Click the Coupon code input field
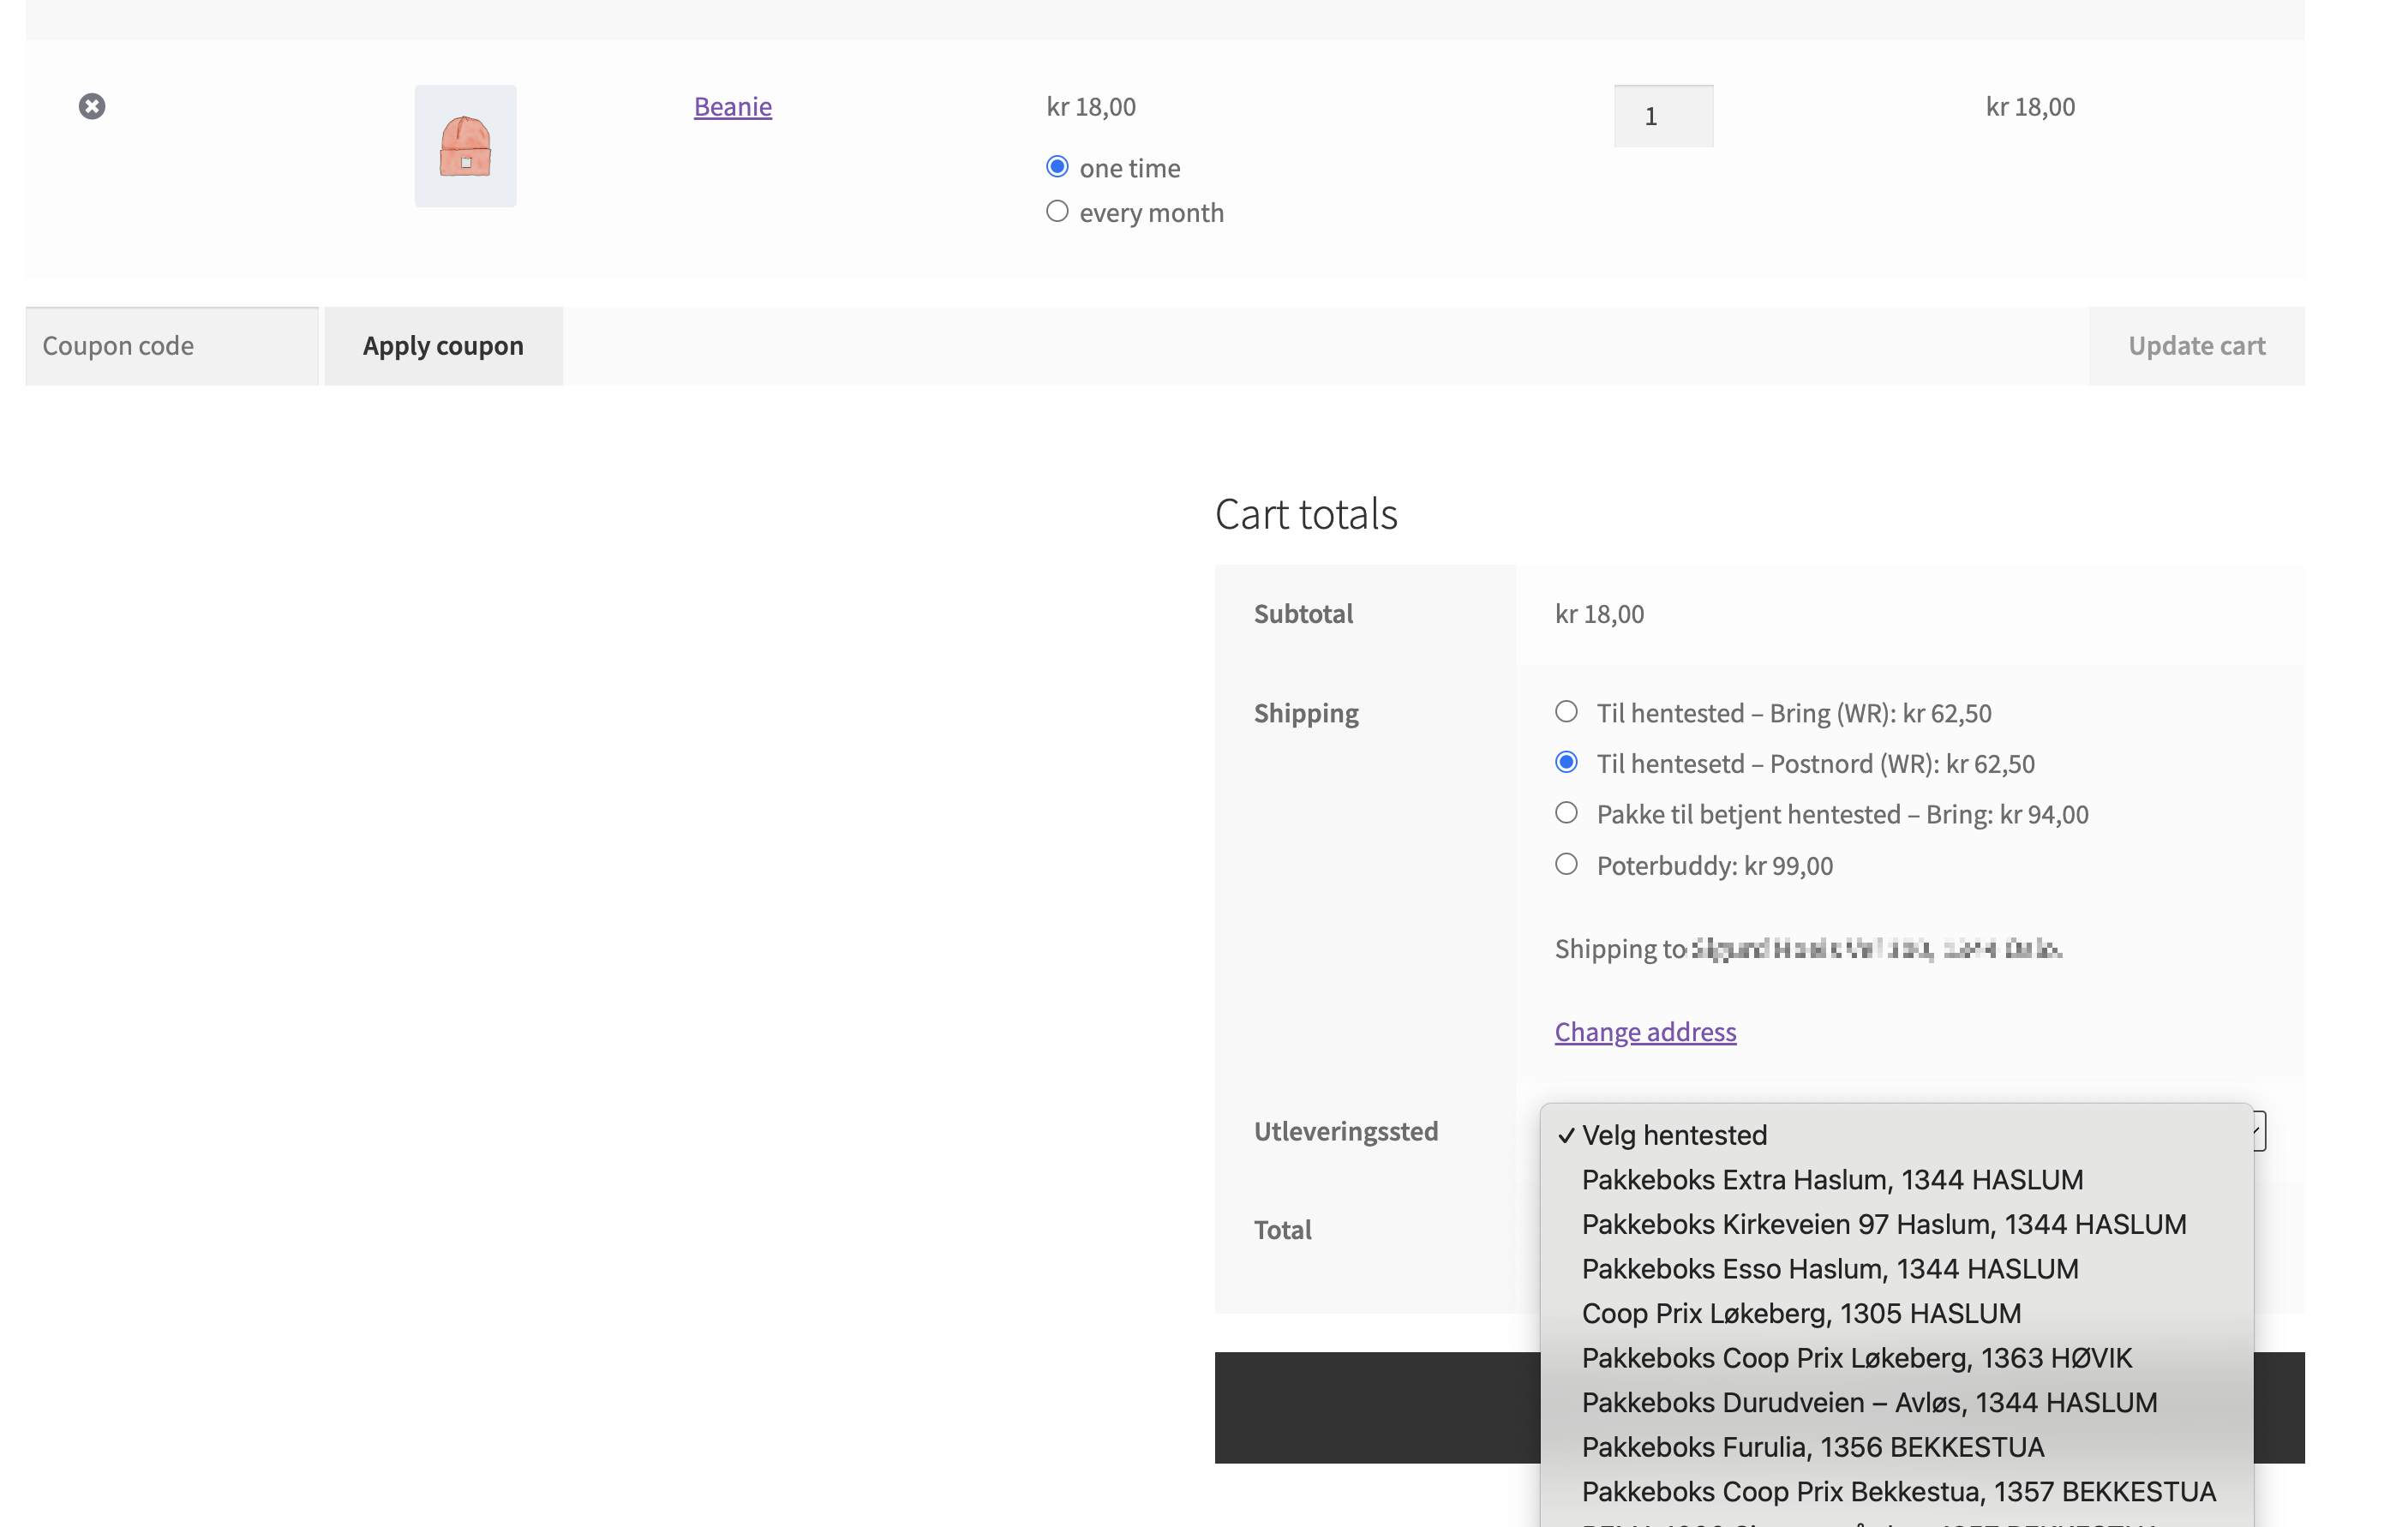Image resolution: width=2408 pixels, height=1527 pixels. 172,346
